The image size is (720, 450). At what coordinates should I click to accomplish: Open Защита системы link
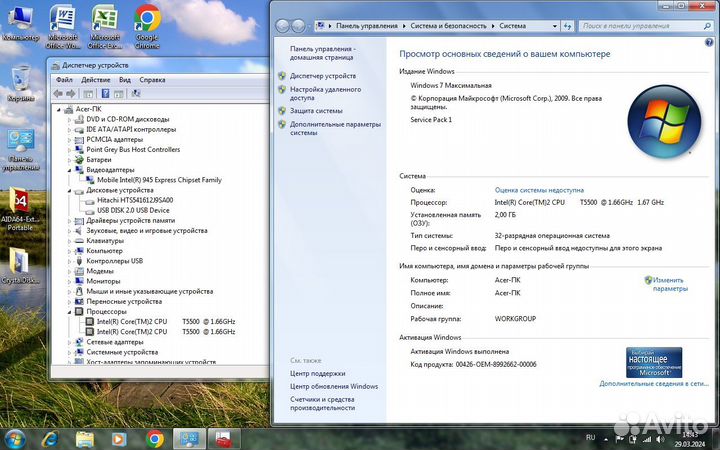tap(316, 111)
